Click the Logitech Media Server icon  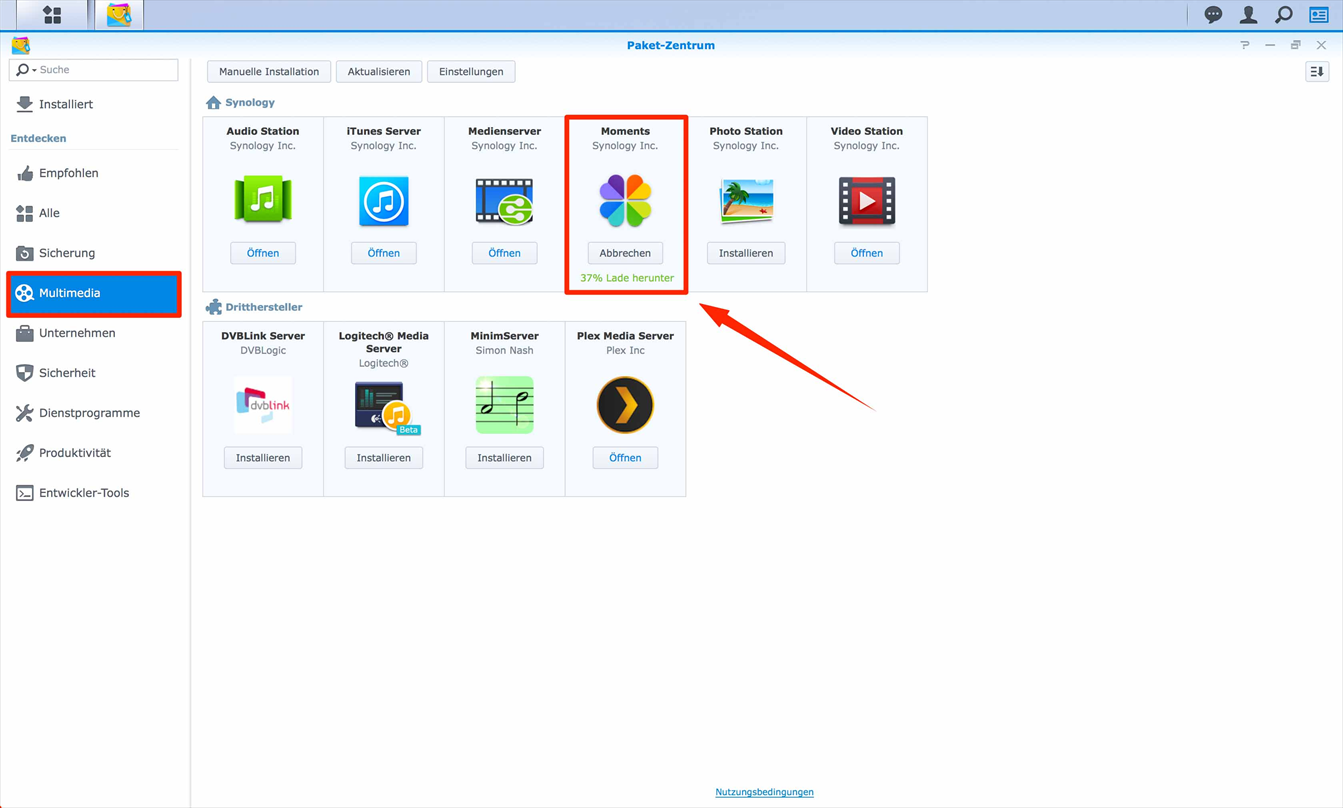[387, 408]
